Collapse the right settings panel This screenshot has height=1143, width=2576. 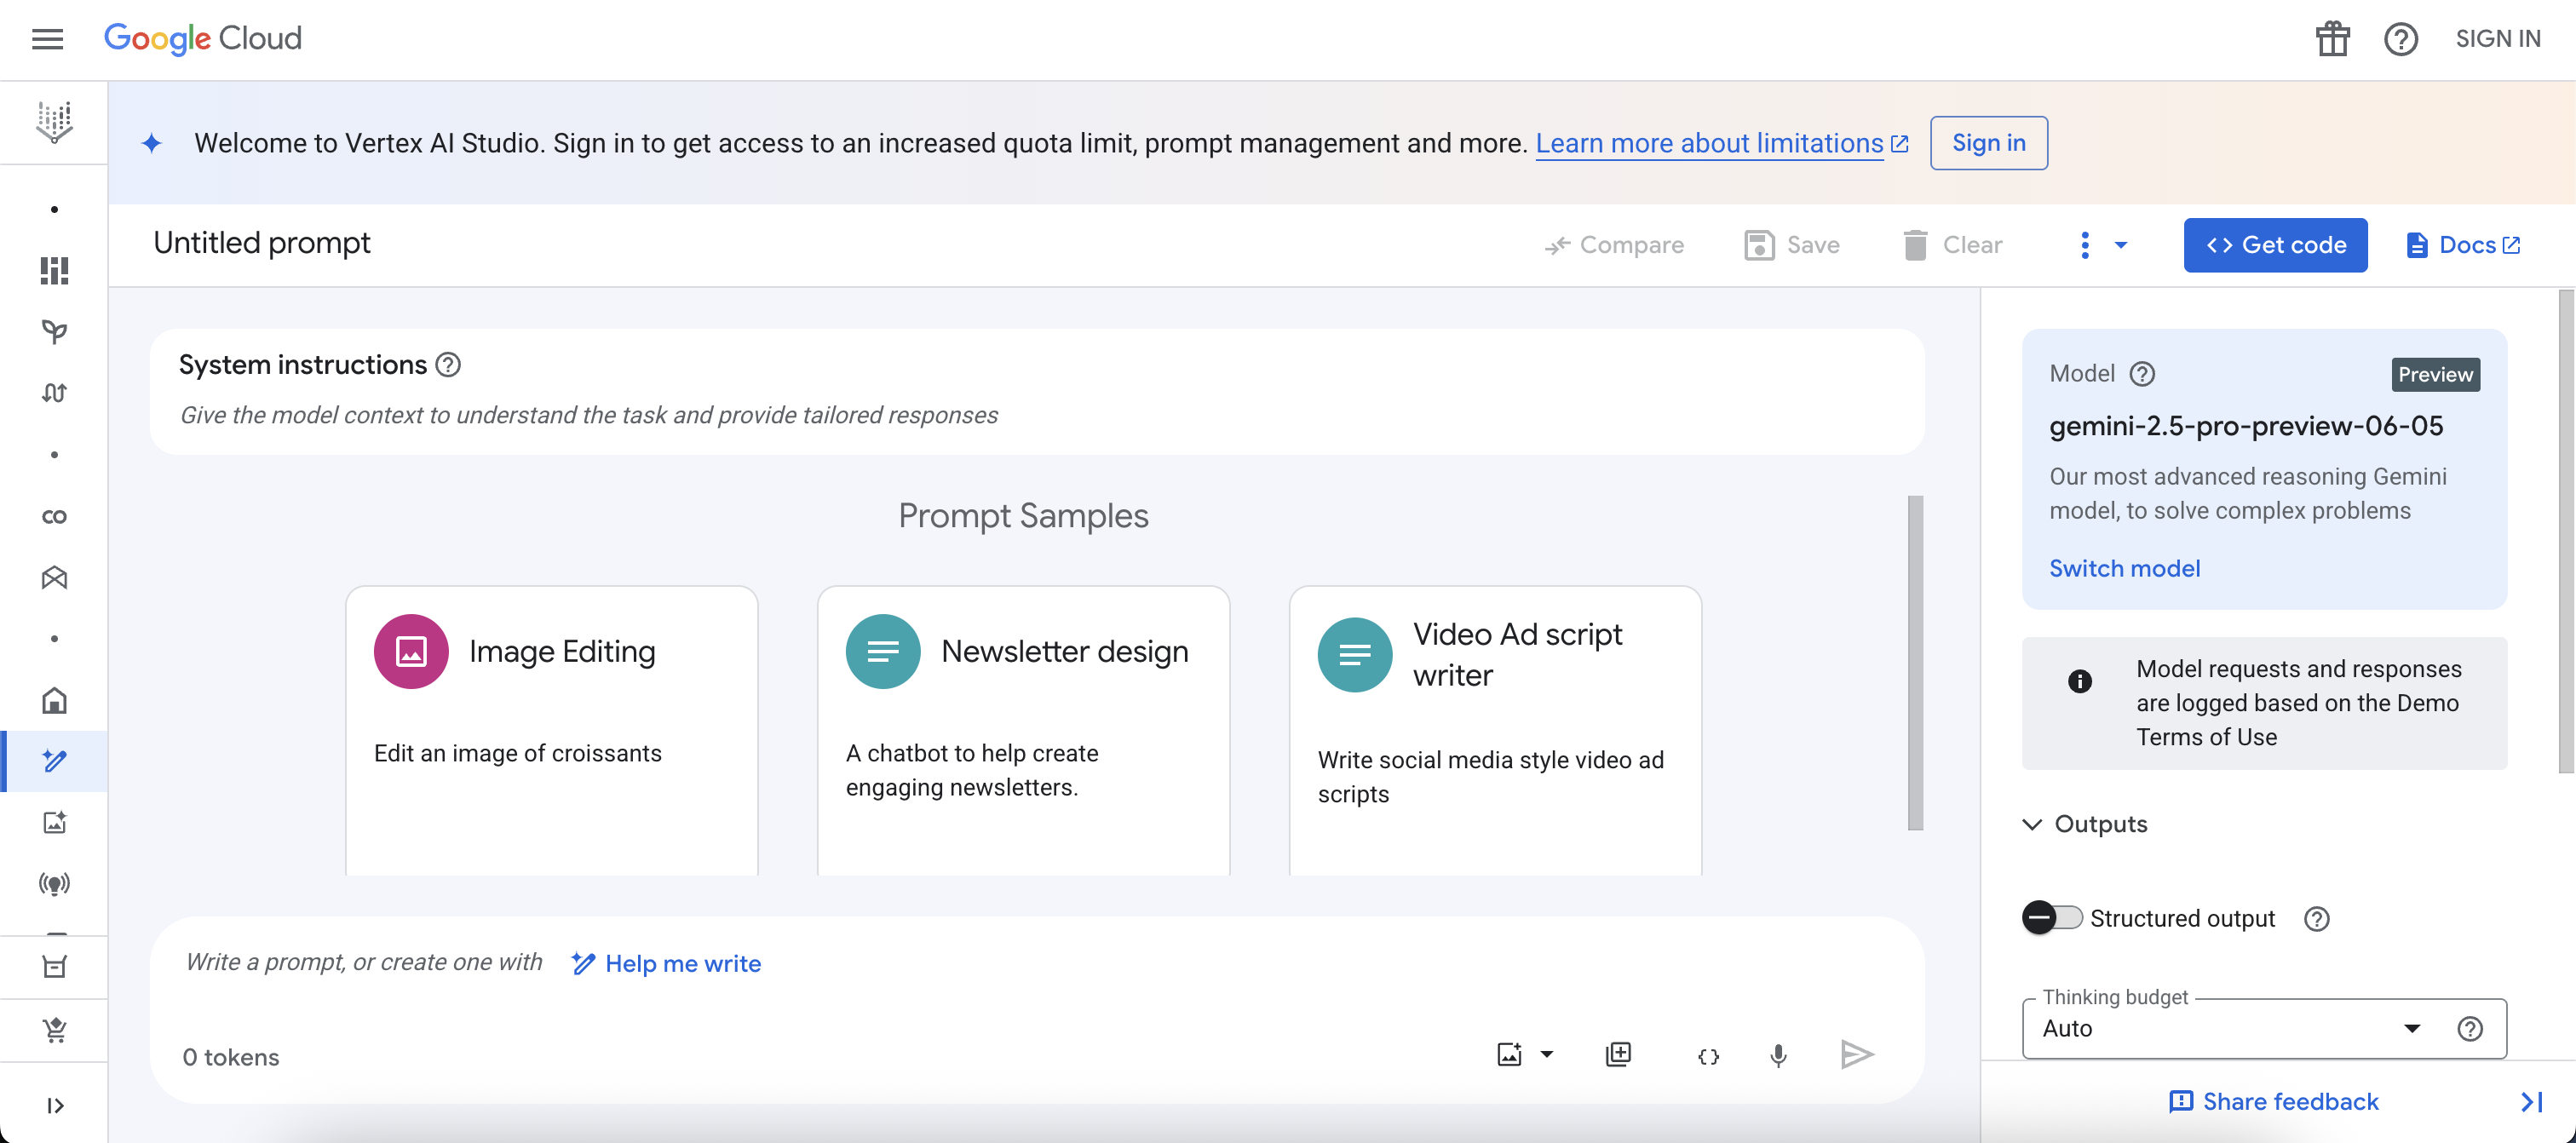tap(2531, 1101)
